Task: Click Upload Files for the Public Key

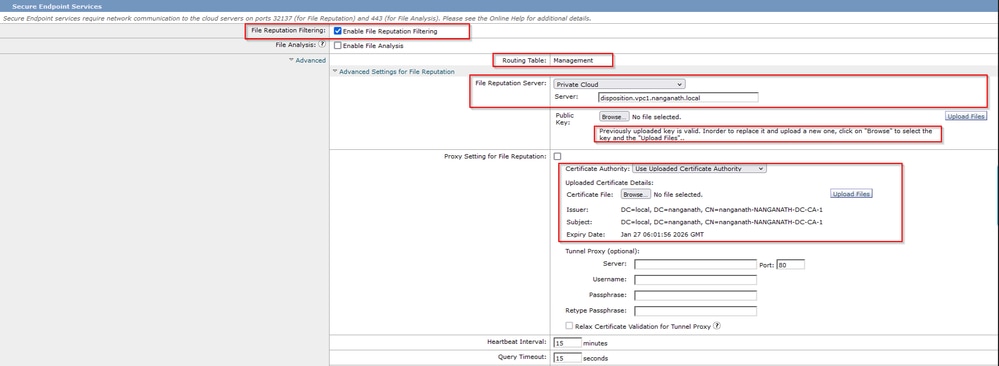Action: click(966, 116)
